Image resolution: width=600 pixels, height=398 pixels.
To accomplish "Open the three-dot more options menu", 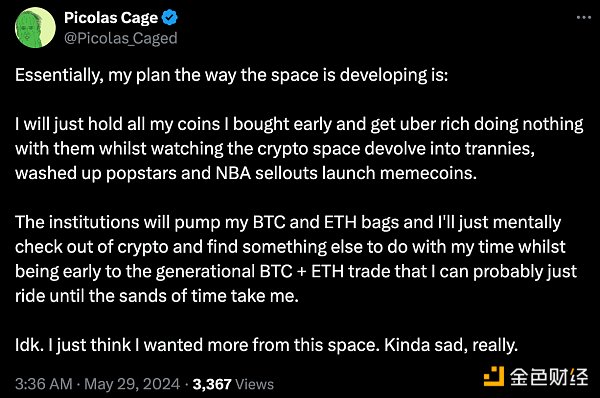I will pyautogui.click(x=584, y=18).
